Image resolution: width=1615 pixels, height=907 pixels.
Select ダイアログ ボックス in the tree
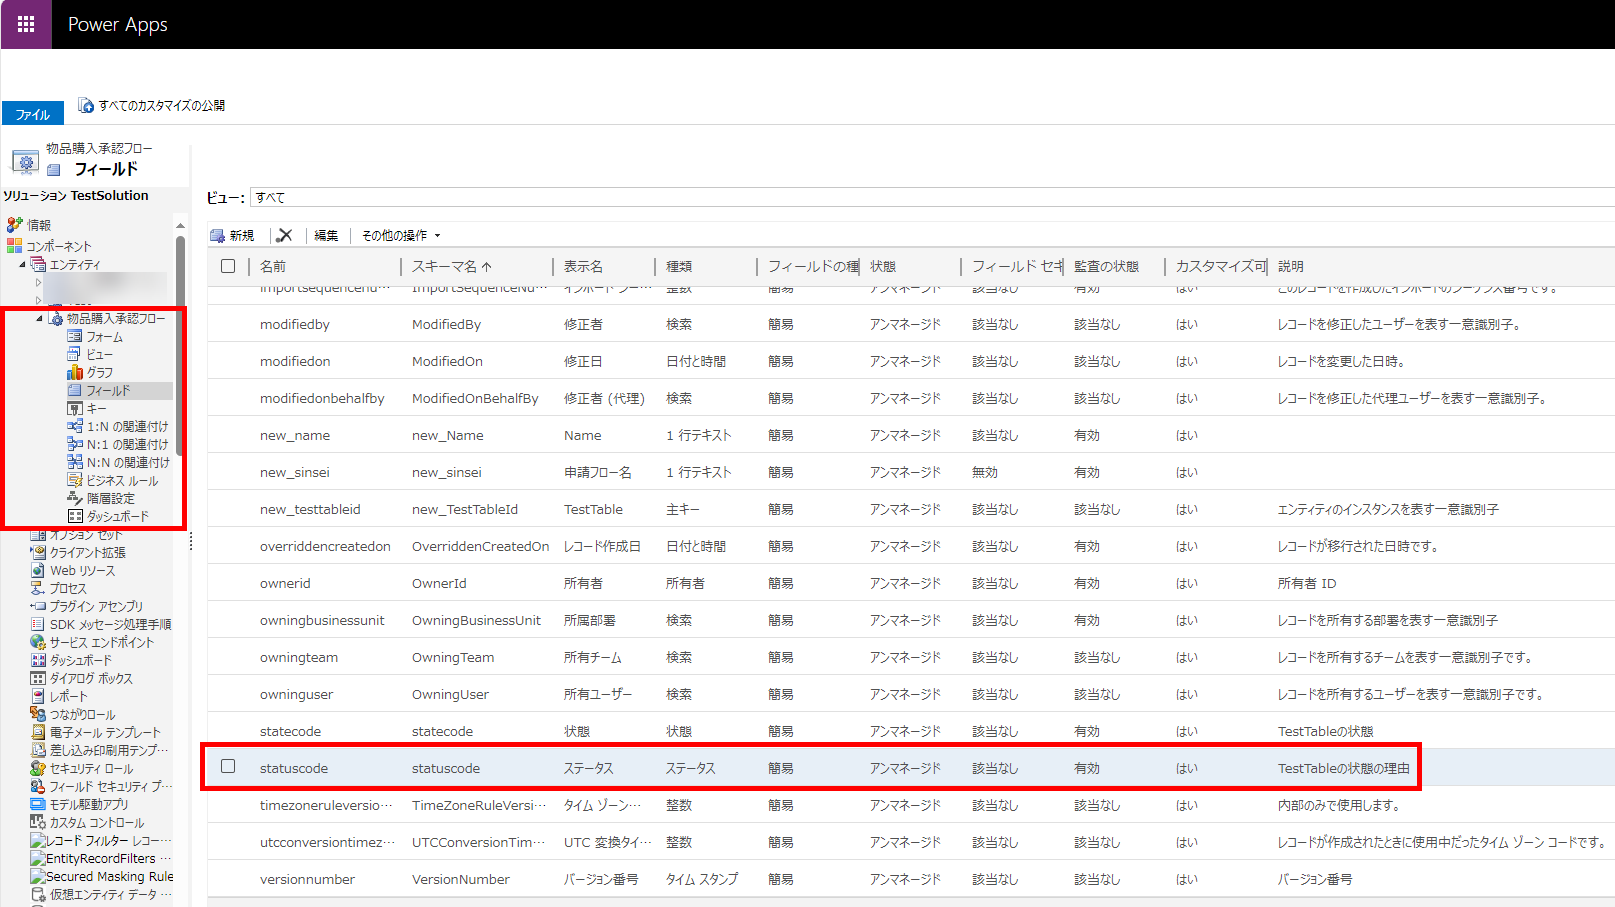[91, 678]
